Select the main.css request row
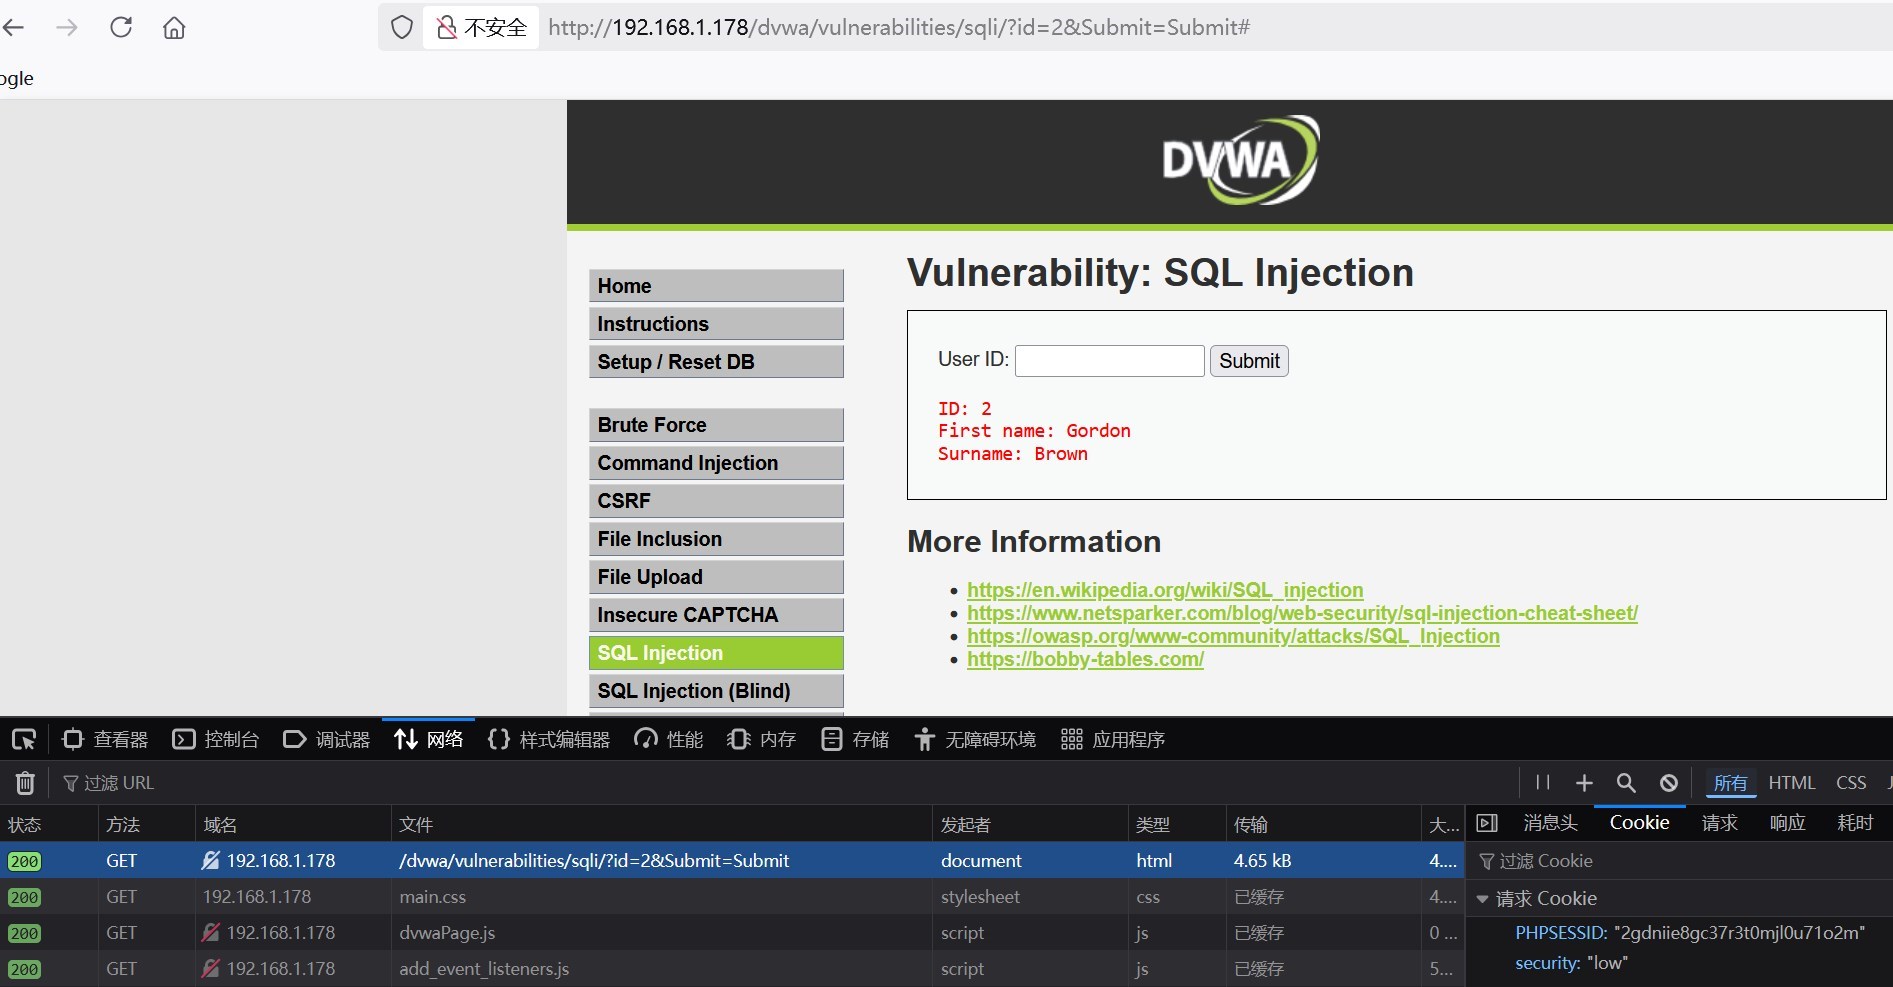Image resolution: width=1893 pixels, height=987 pixels. coord(732,897)
